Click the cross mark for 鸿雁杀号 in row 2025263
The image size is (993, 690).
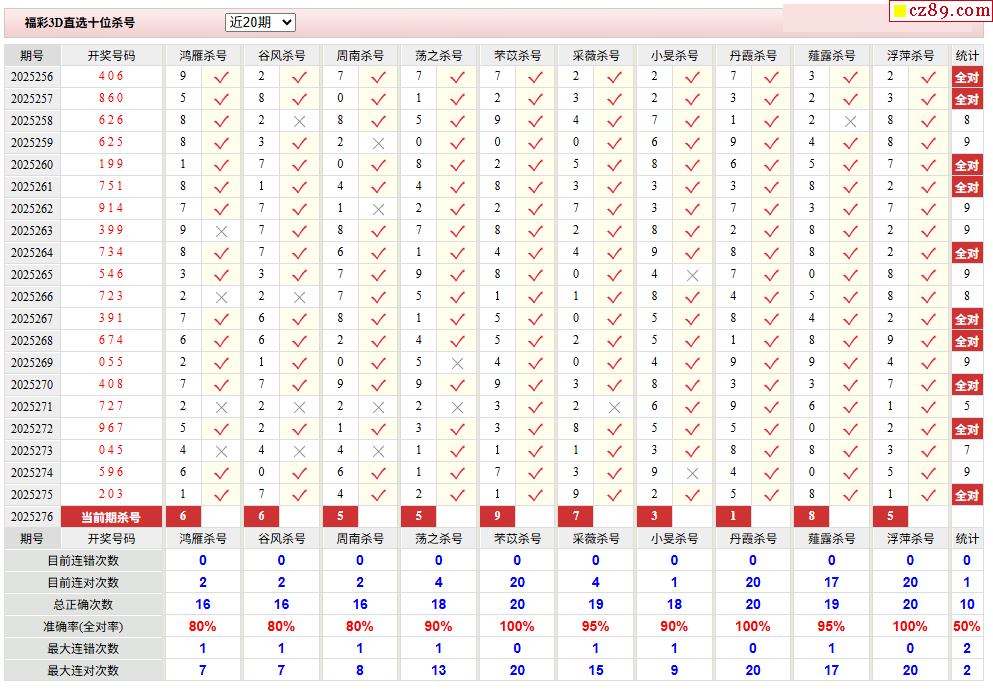[221, 231]
